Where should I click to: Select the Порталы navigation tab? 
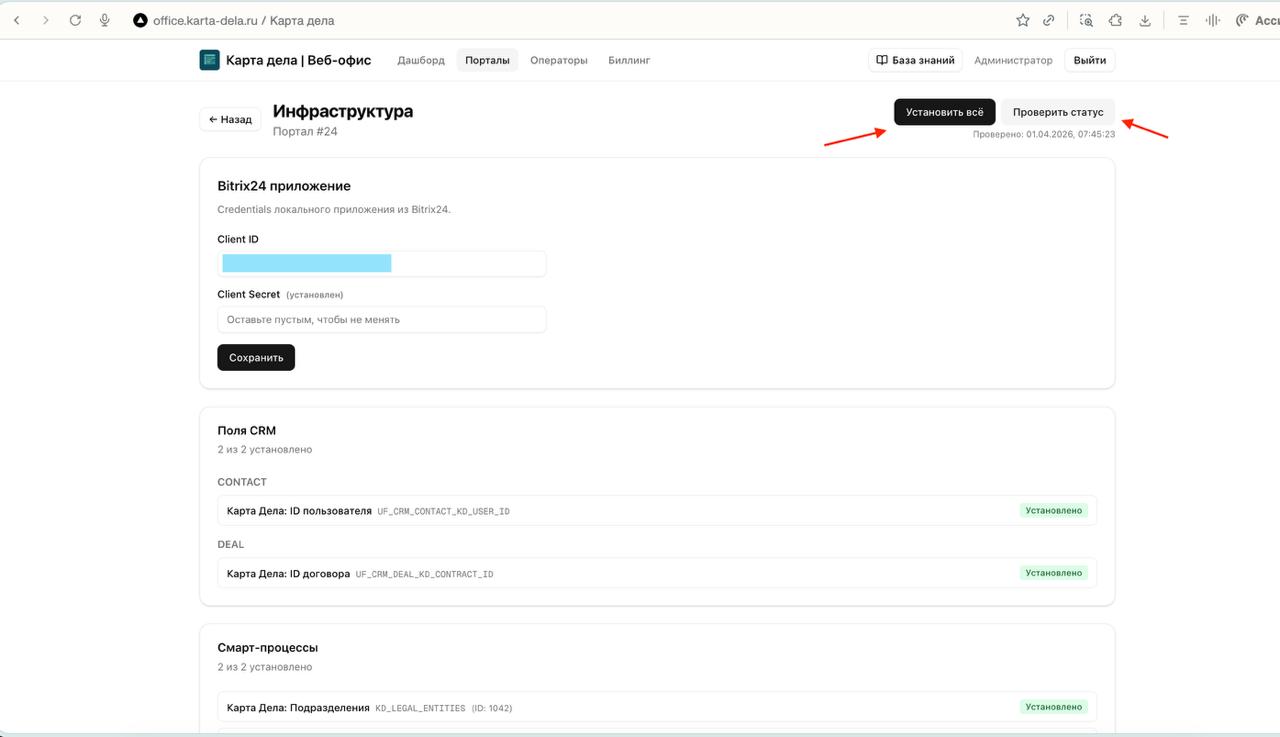pos(487,60)
